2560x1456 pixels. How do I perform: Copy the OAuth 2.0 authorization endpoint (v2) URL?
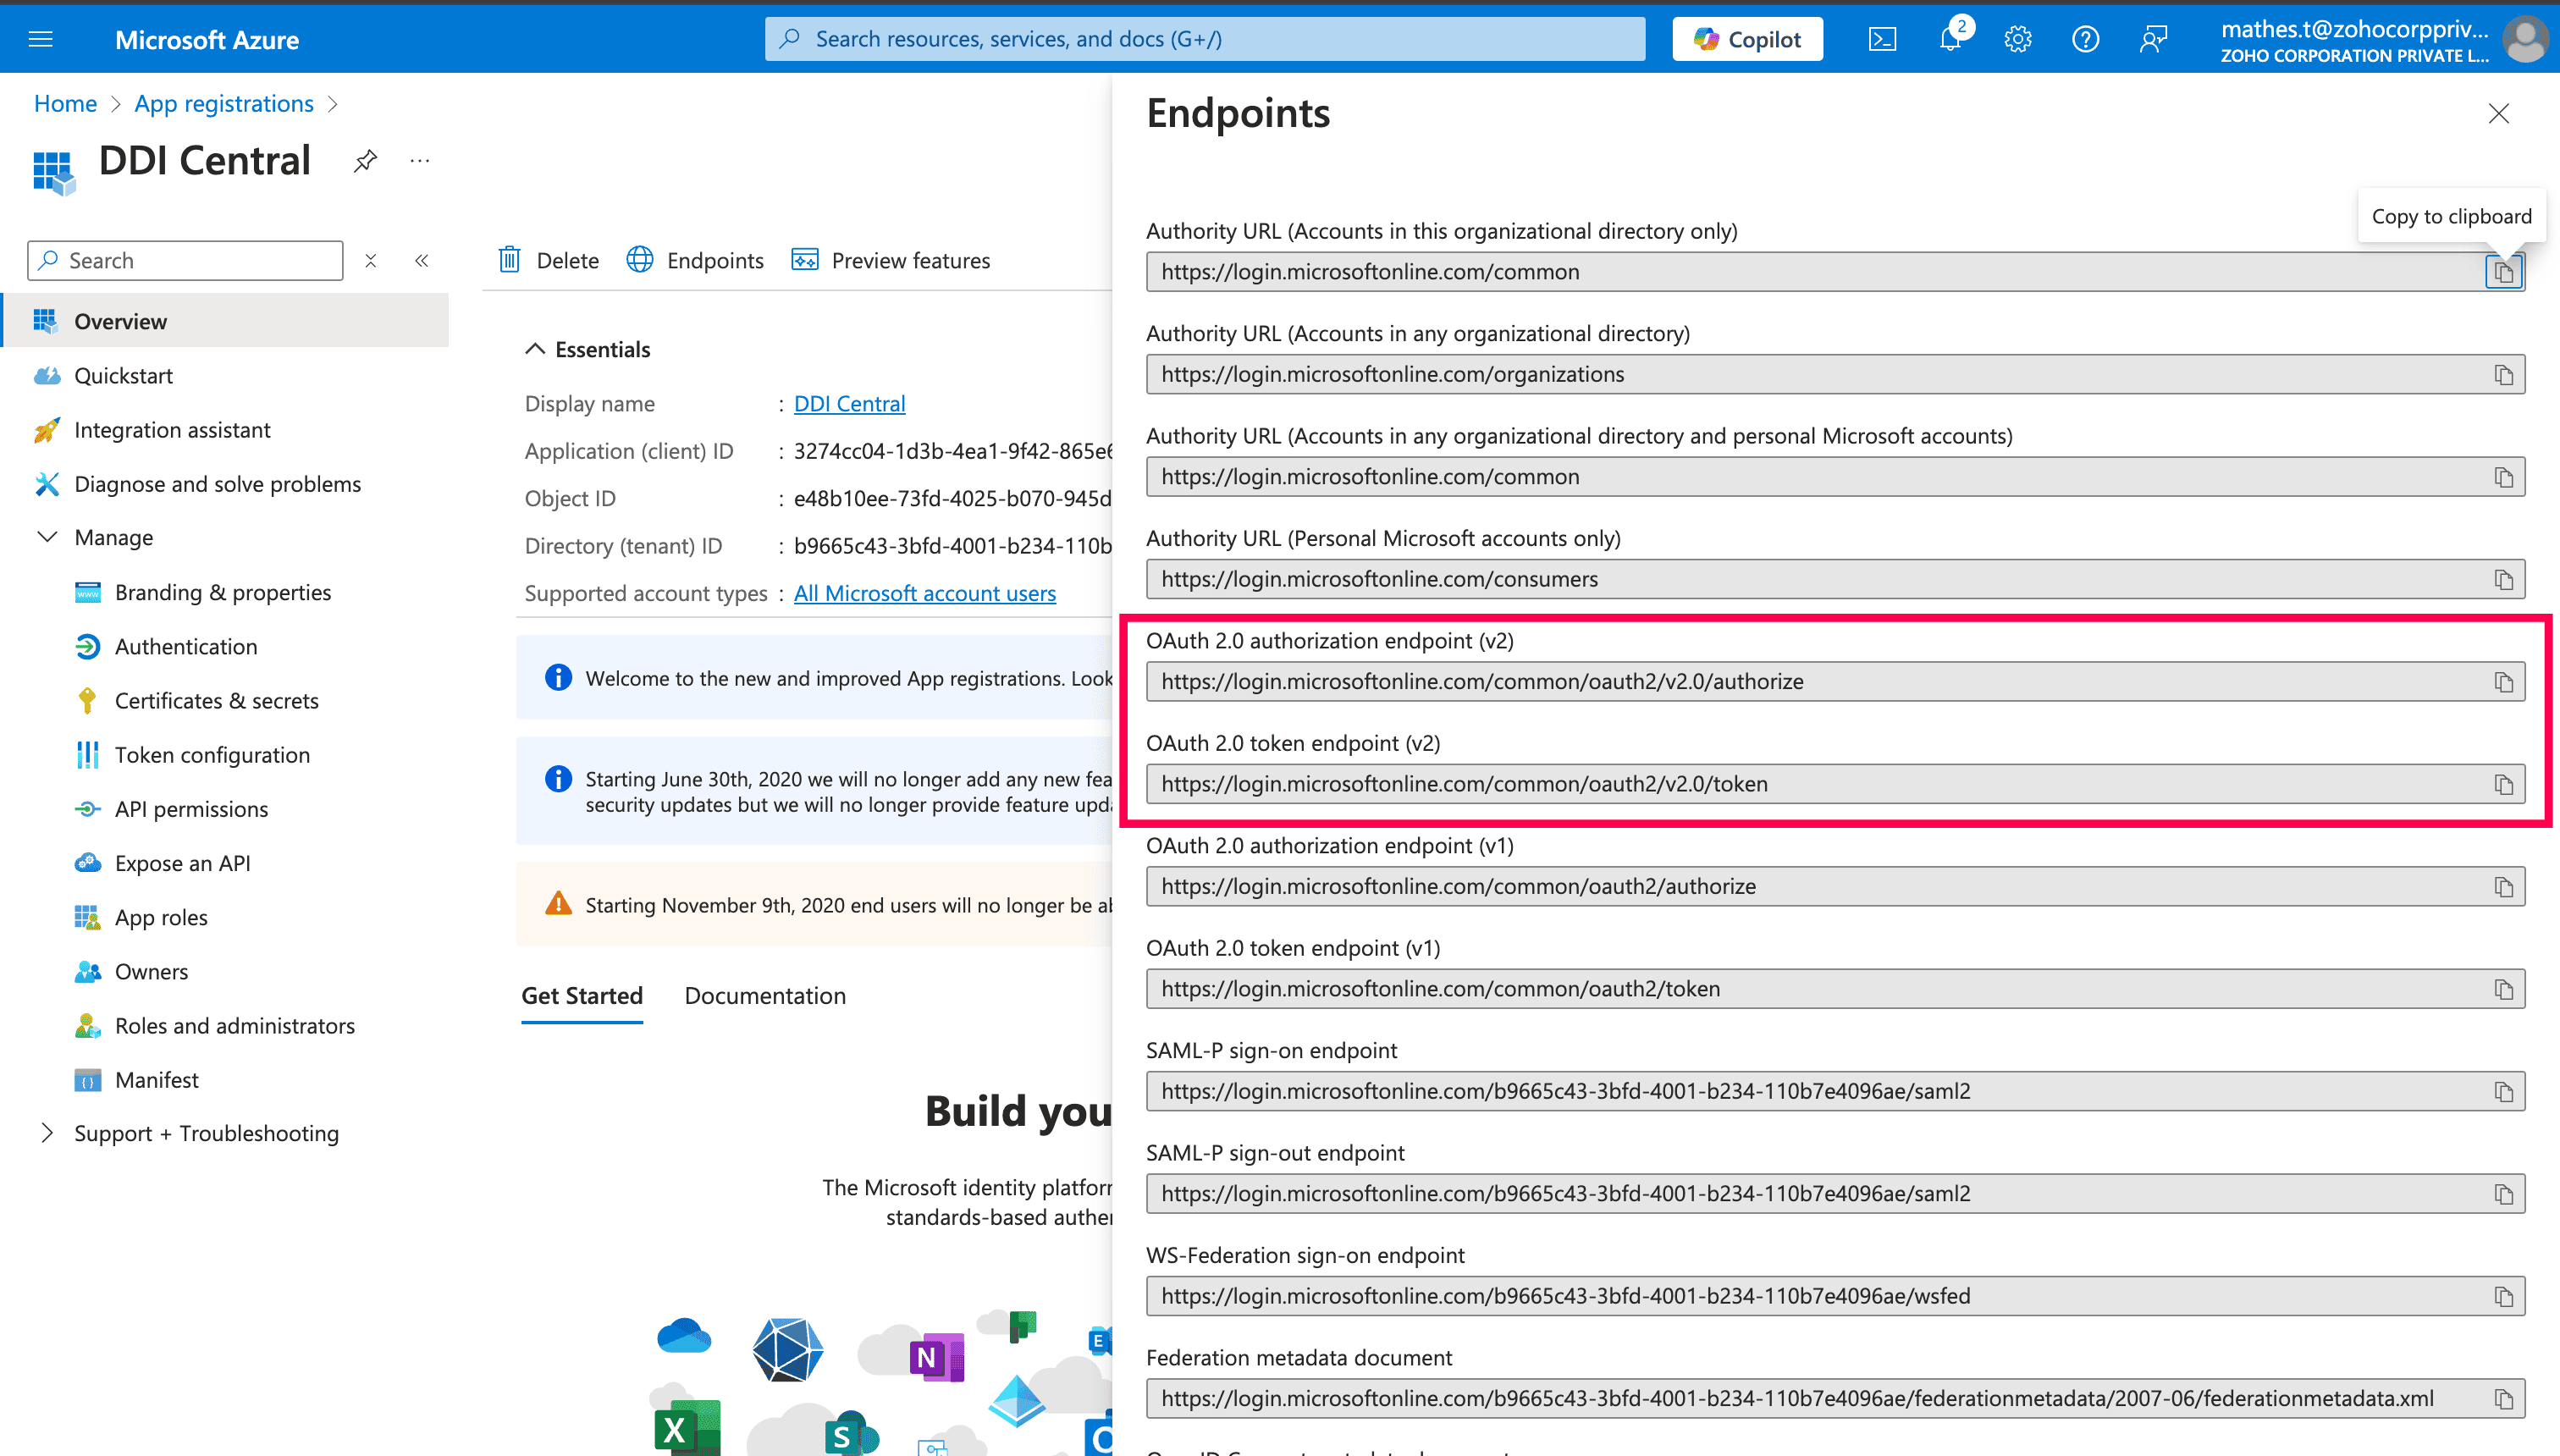click(2503, 682)
